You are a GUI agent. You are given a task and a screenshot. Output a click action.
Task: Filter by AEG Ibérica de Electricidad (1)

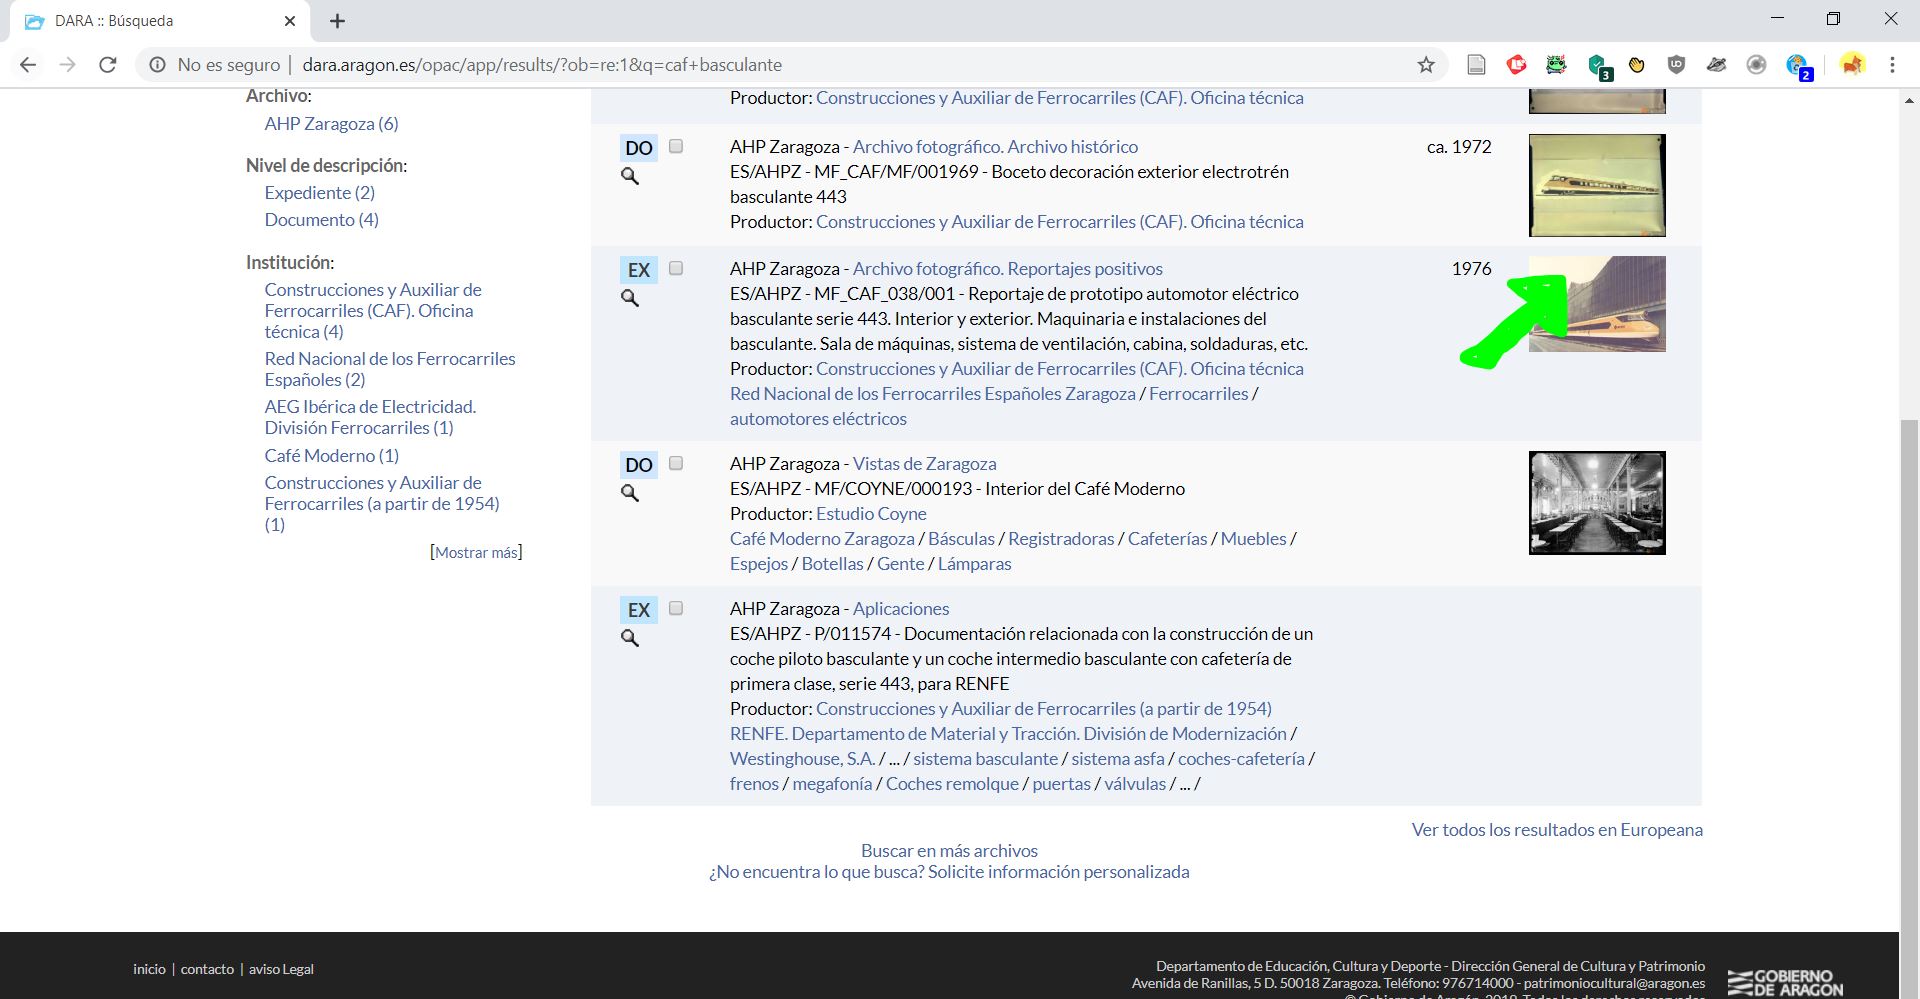tap(370, 417)
